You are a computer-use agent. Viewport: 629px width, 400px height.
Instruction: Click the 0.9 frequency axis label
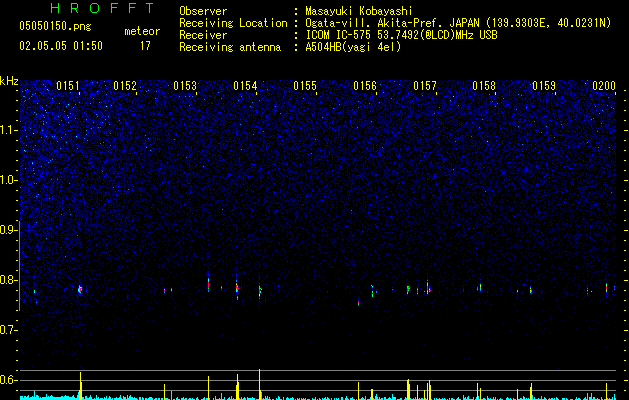click(8, 230)
